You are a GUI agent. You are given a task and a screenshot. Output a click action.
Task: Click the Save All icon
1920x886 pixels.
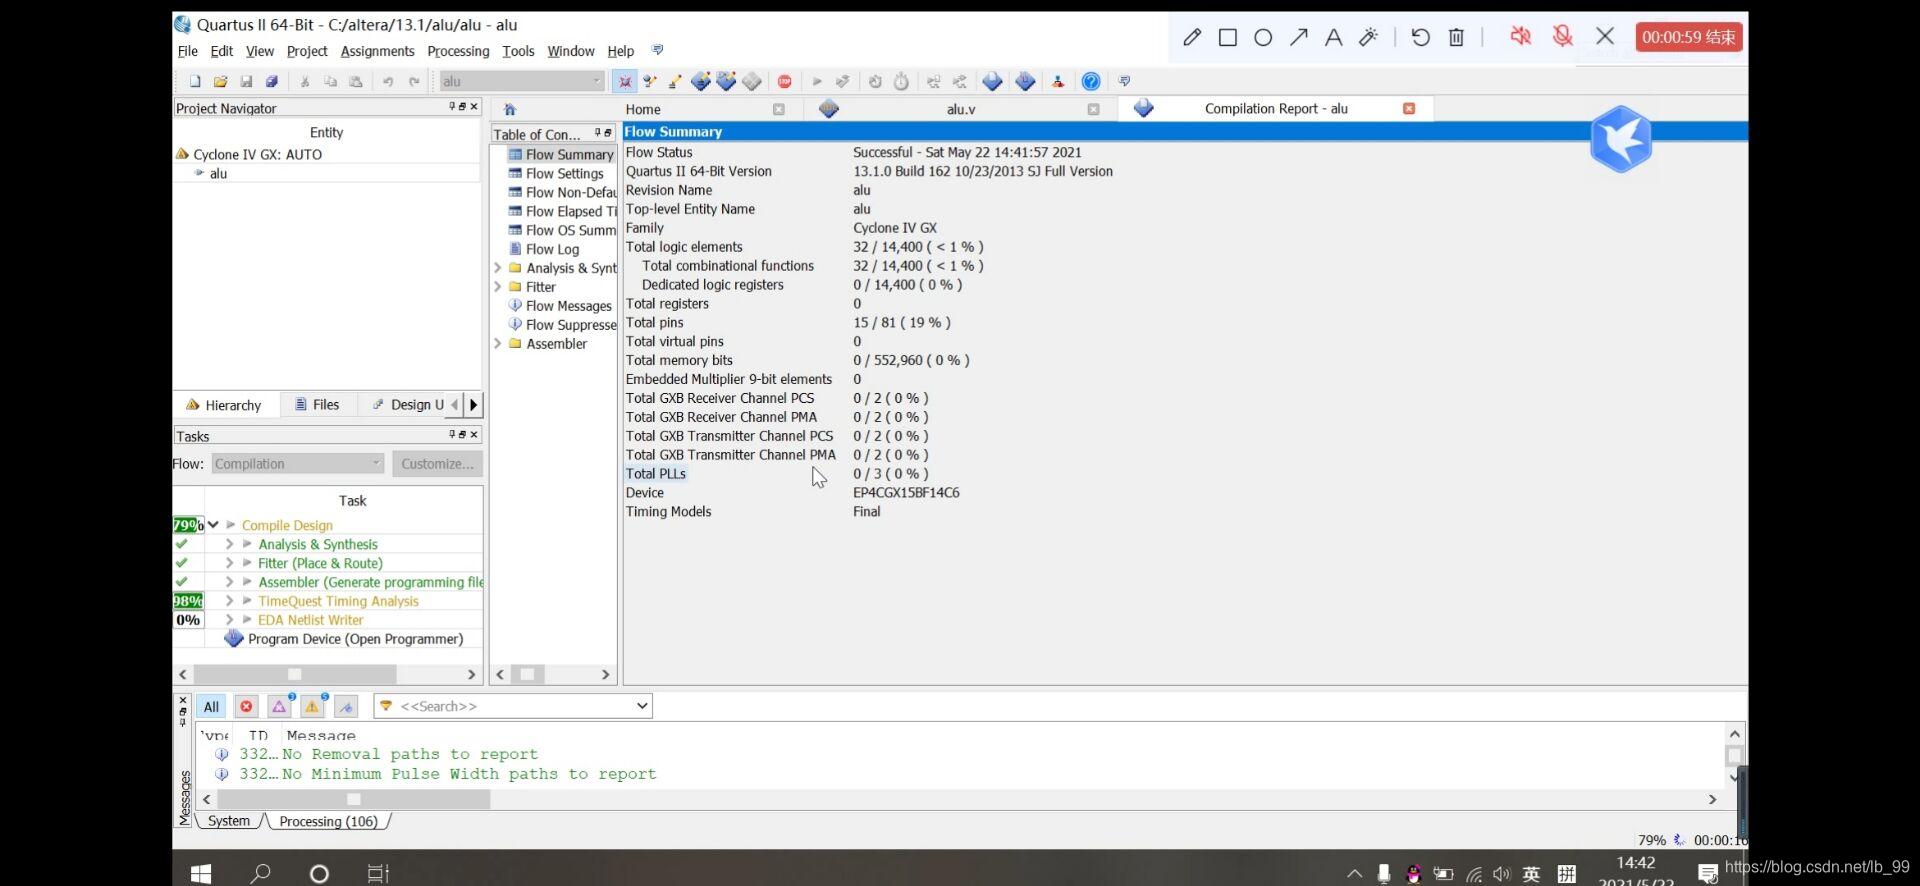[x=271, y=81]
